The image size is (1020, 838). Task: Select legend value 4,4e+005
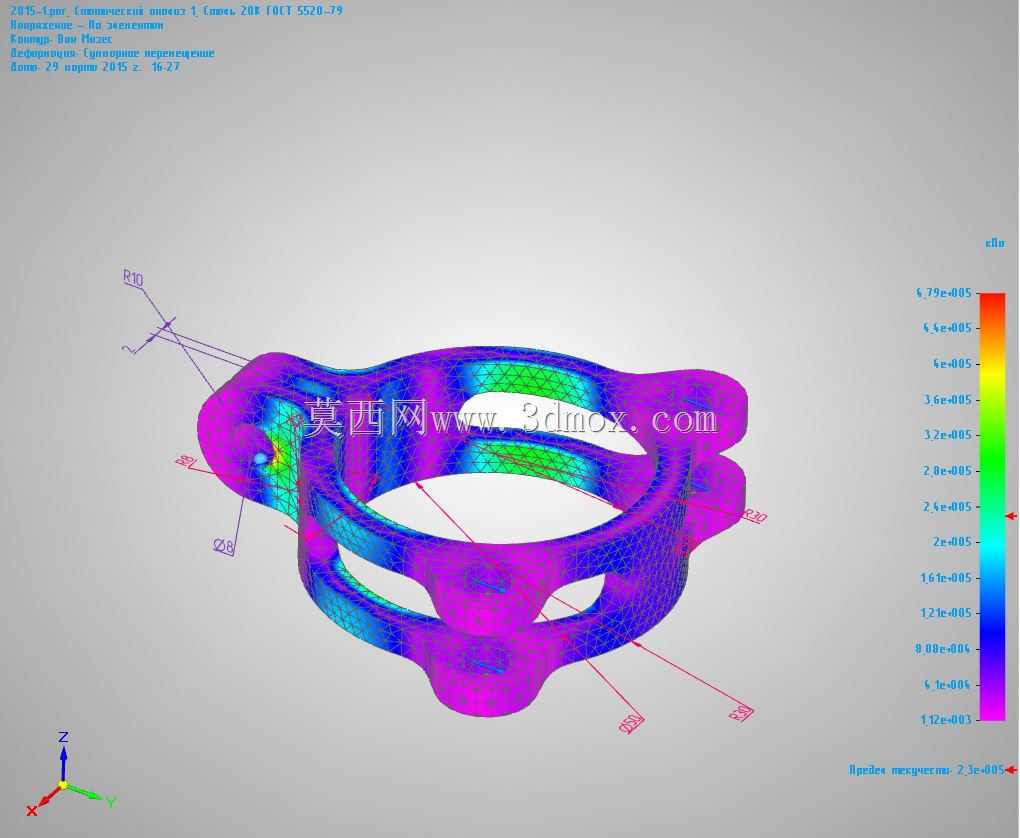click(x=947, y=328)
